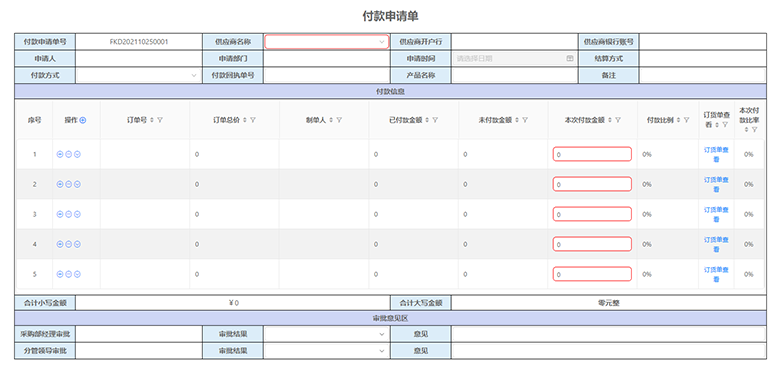Focus the 付款回执单号 input field
The width and height of the screenshot is (780, 372).
pos(326,75)
